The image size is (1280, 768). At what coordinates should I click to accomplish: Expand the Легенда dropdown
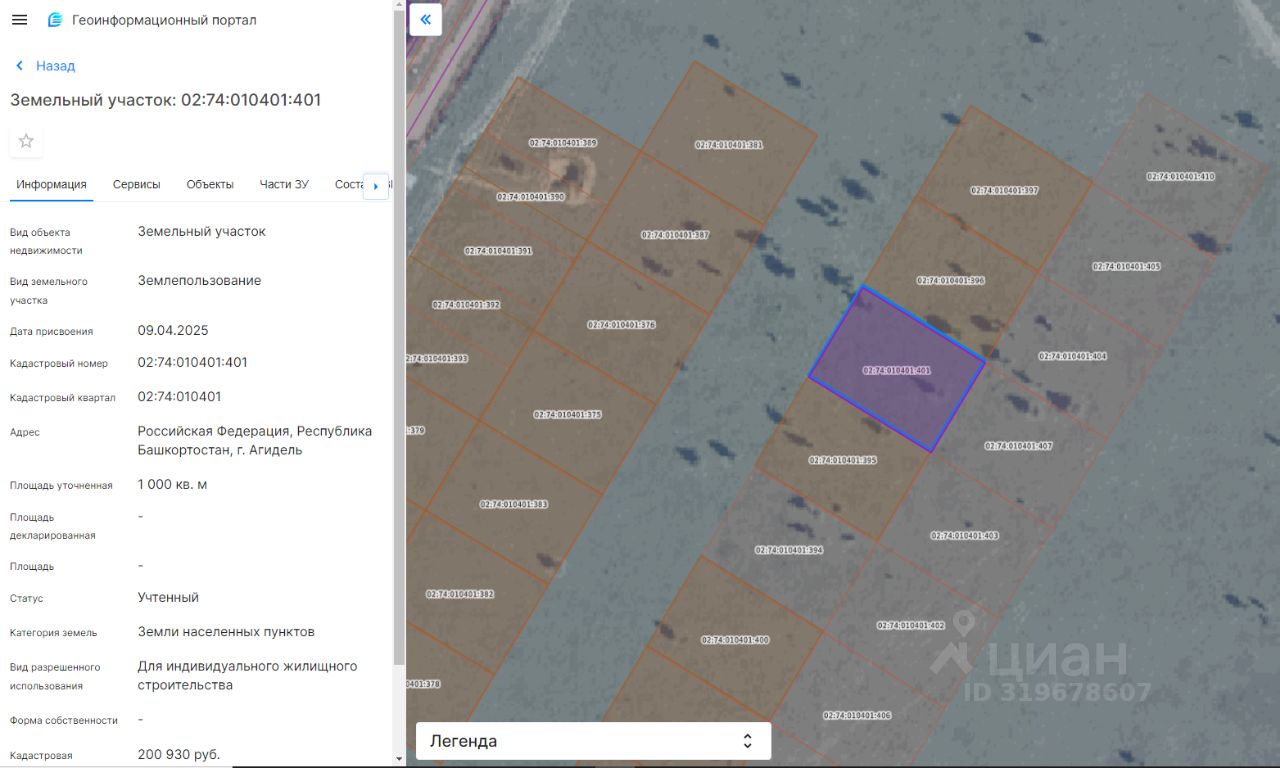pyautogui.click(x=593, y=741)
